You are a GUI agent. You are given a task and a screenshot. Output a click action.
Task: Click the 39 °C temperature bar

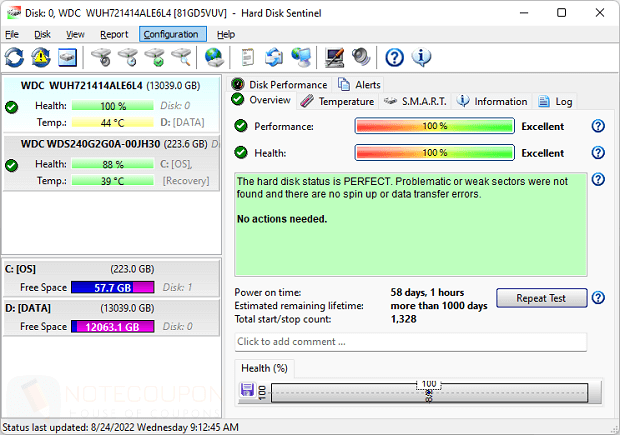113,181
